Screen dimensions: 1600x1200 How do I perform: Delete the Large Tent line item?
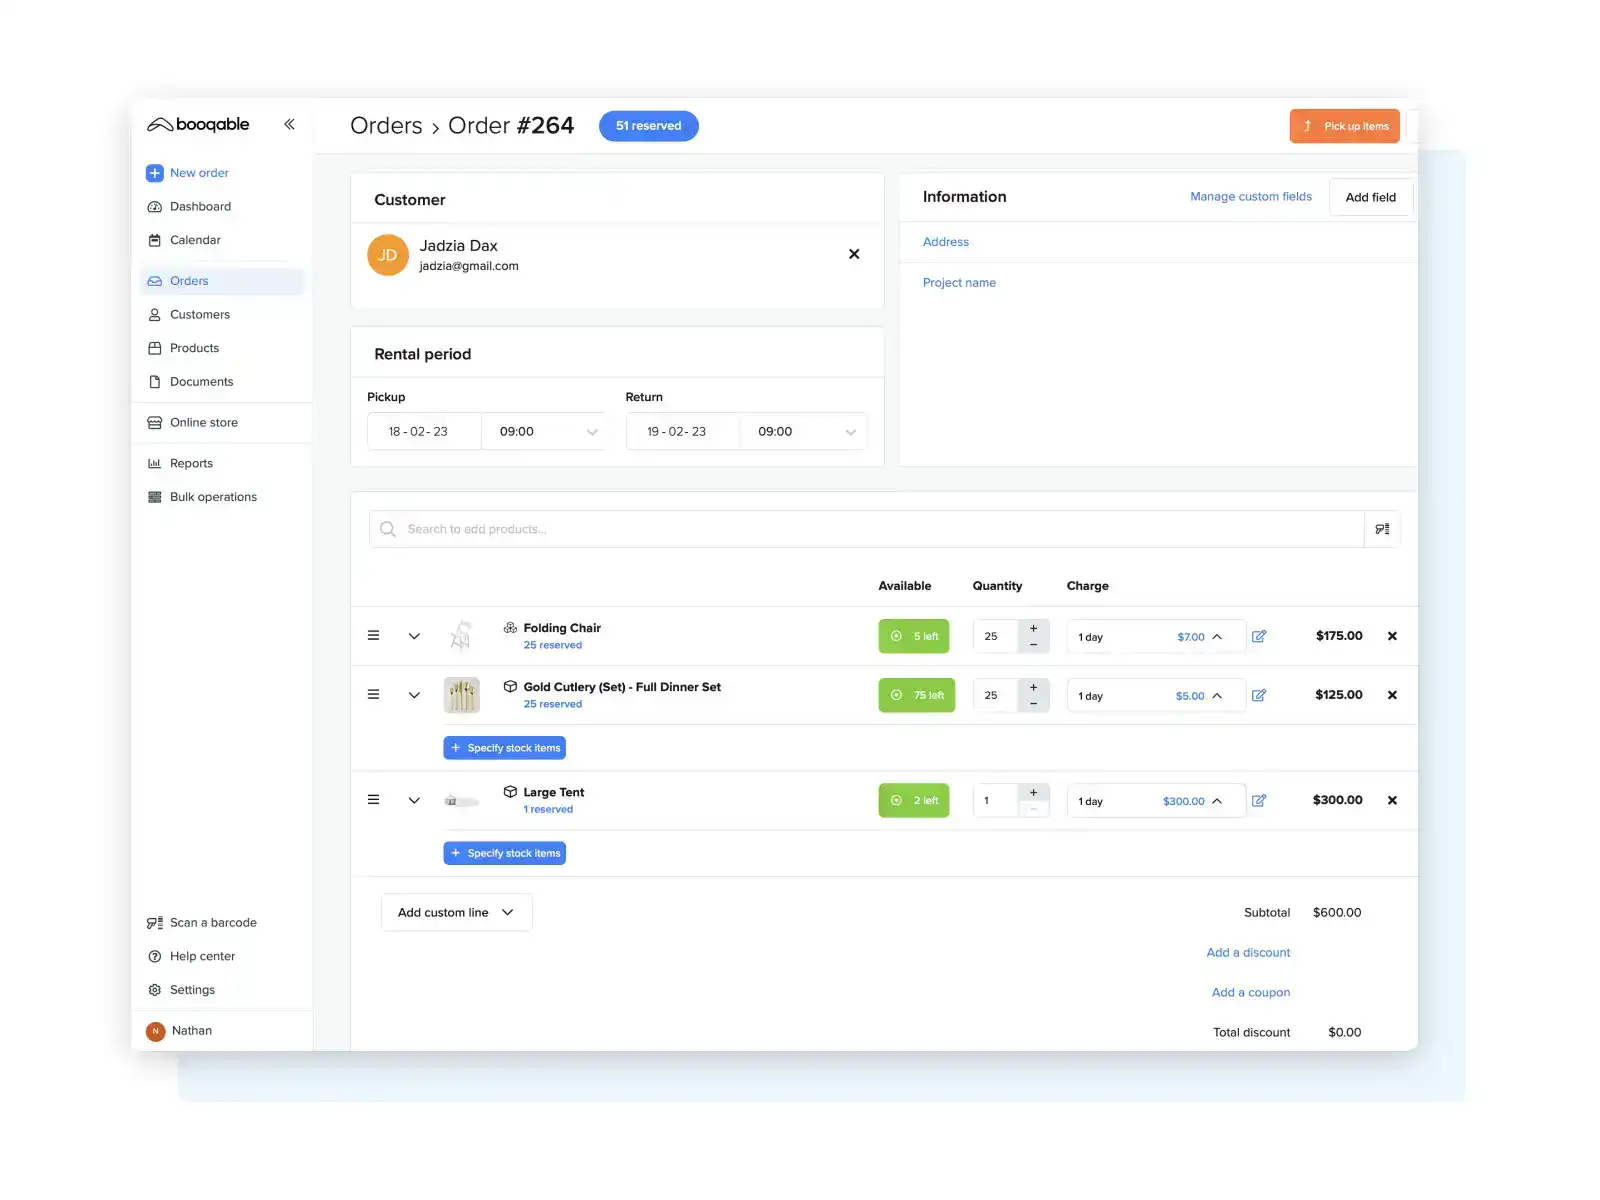click(1392, 800)
